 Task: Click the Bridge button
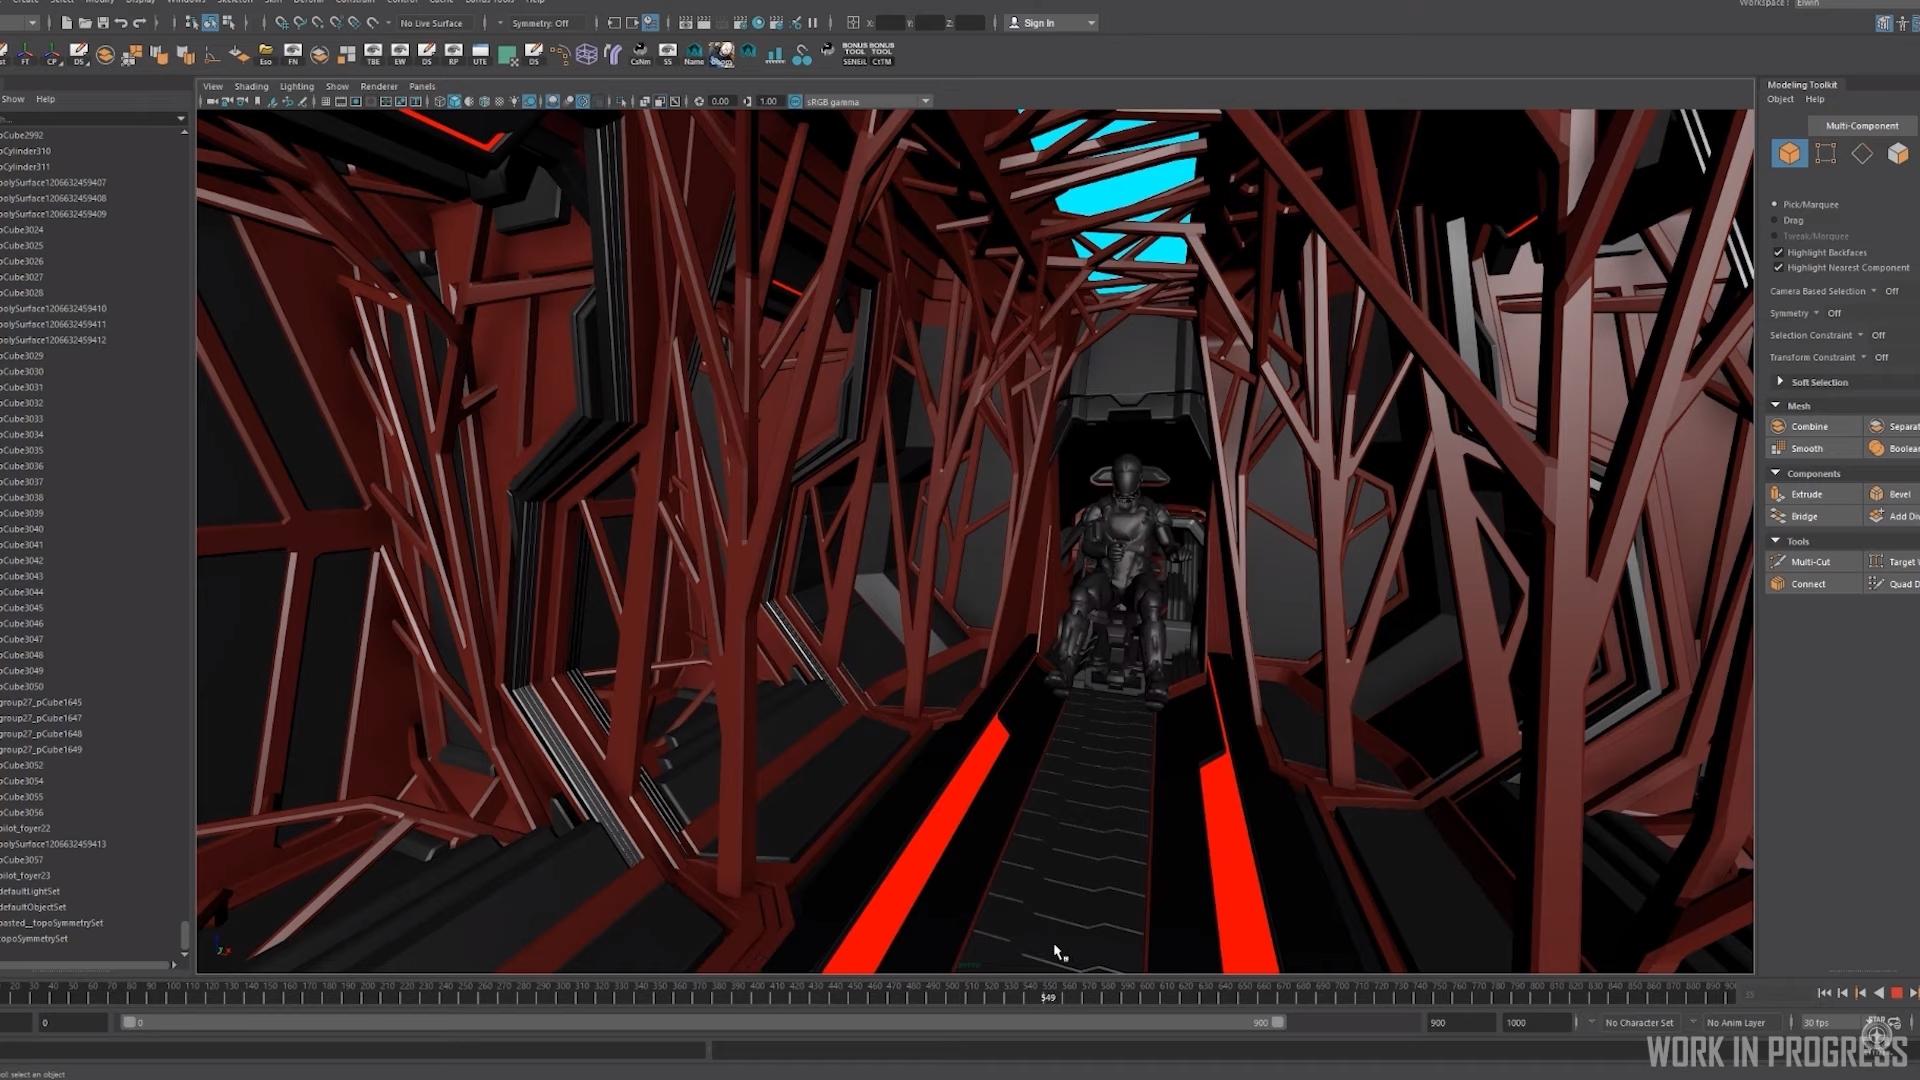point(1804,516)
